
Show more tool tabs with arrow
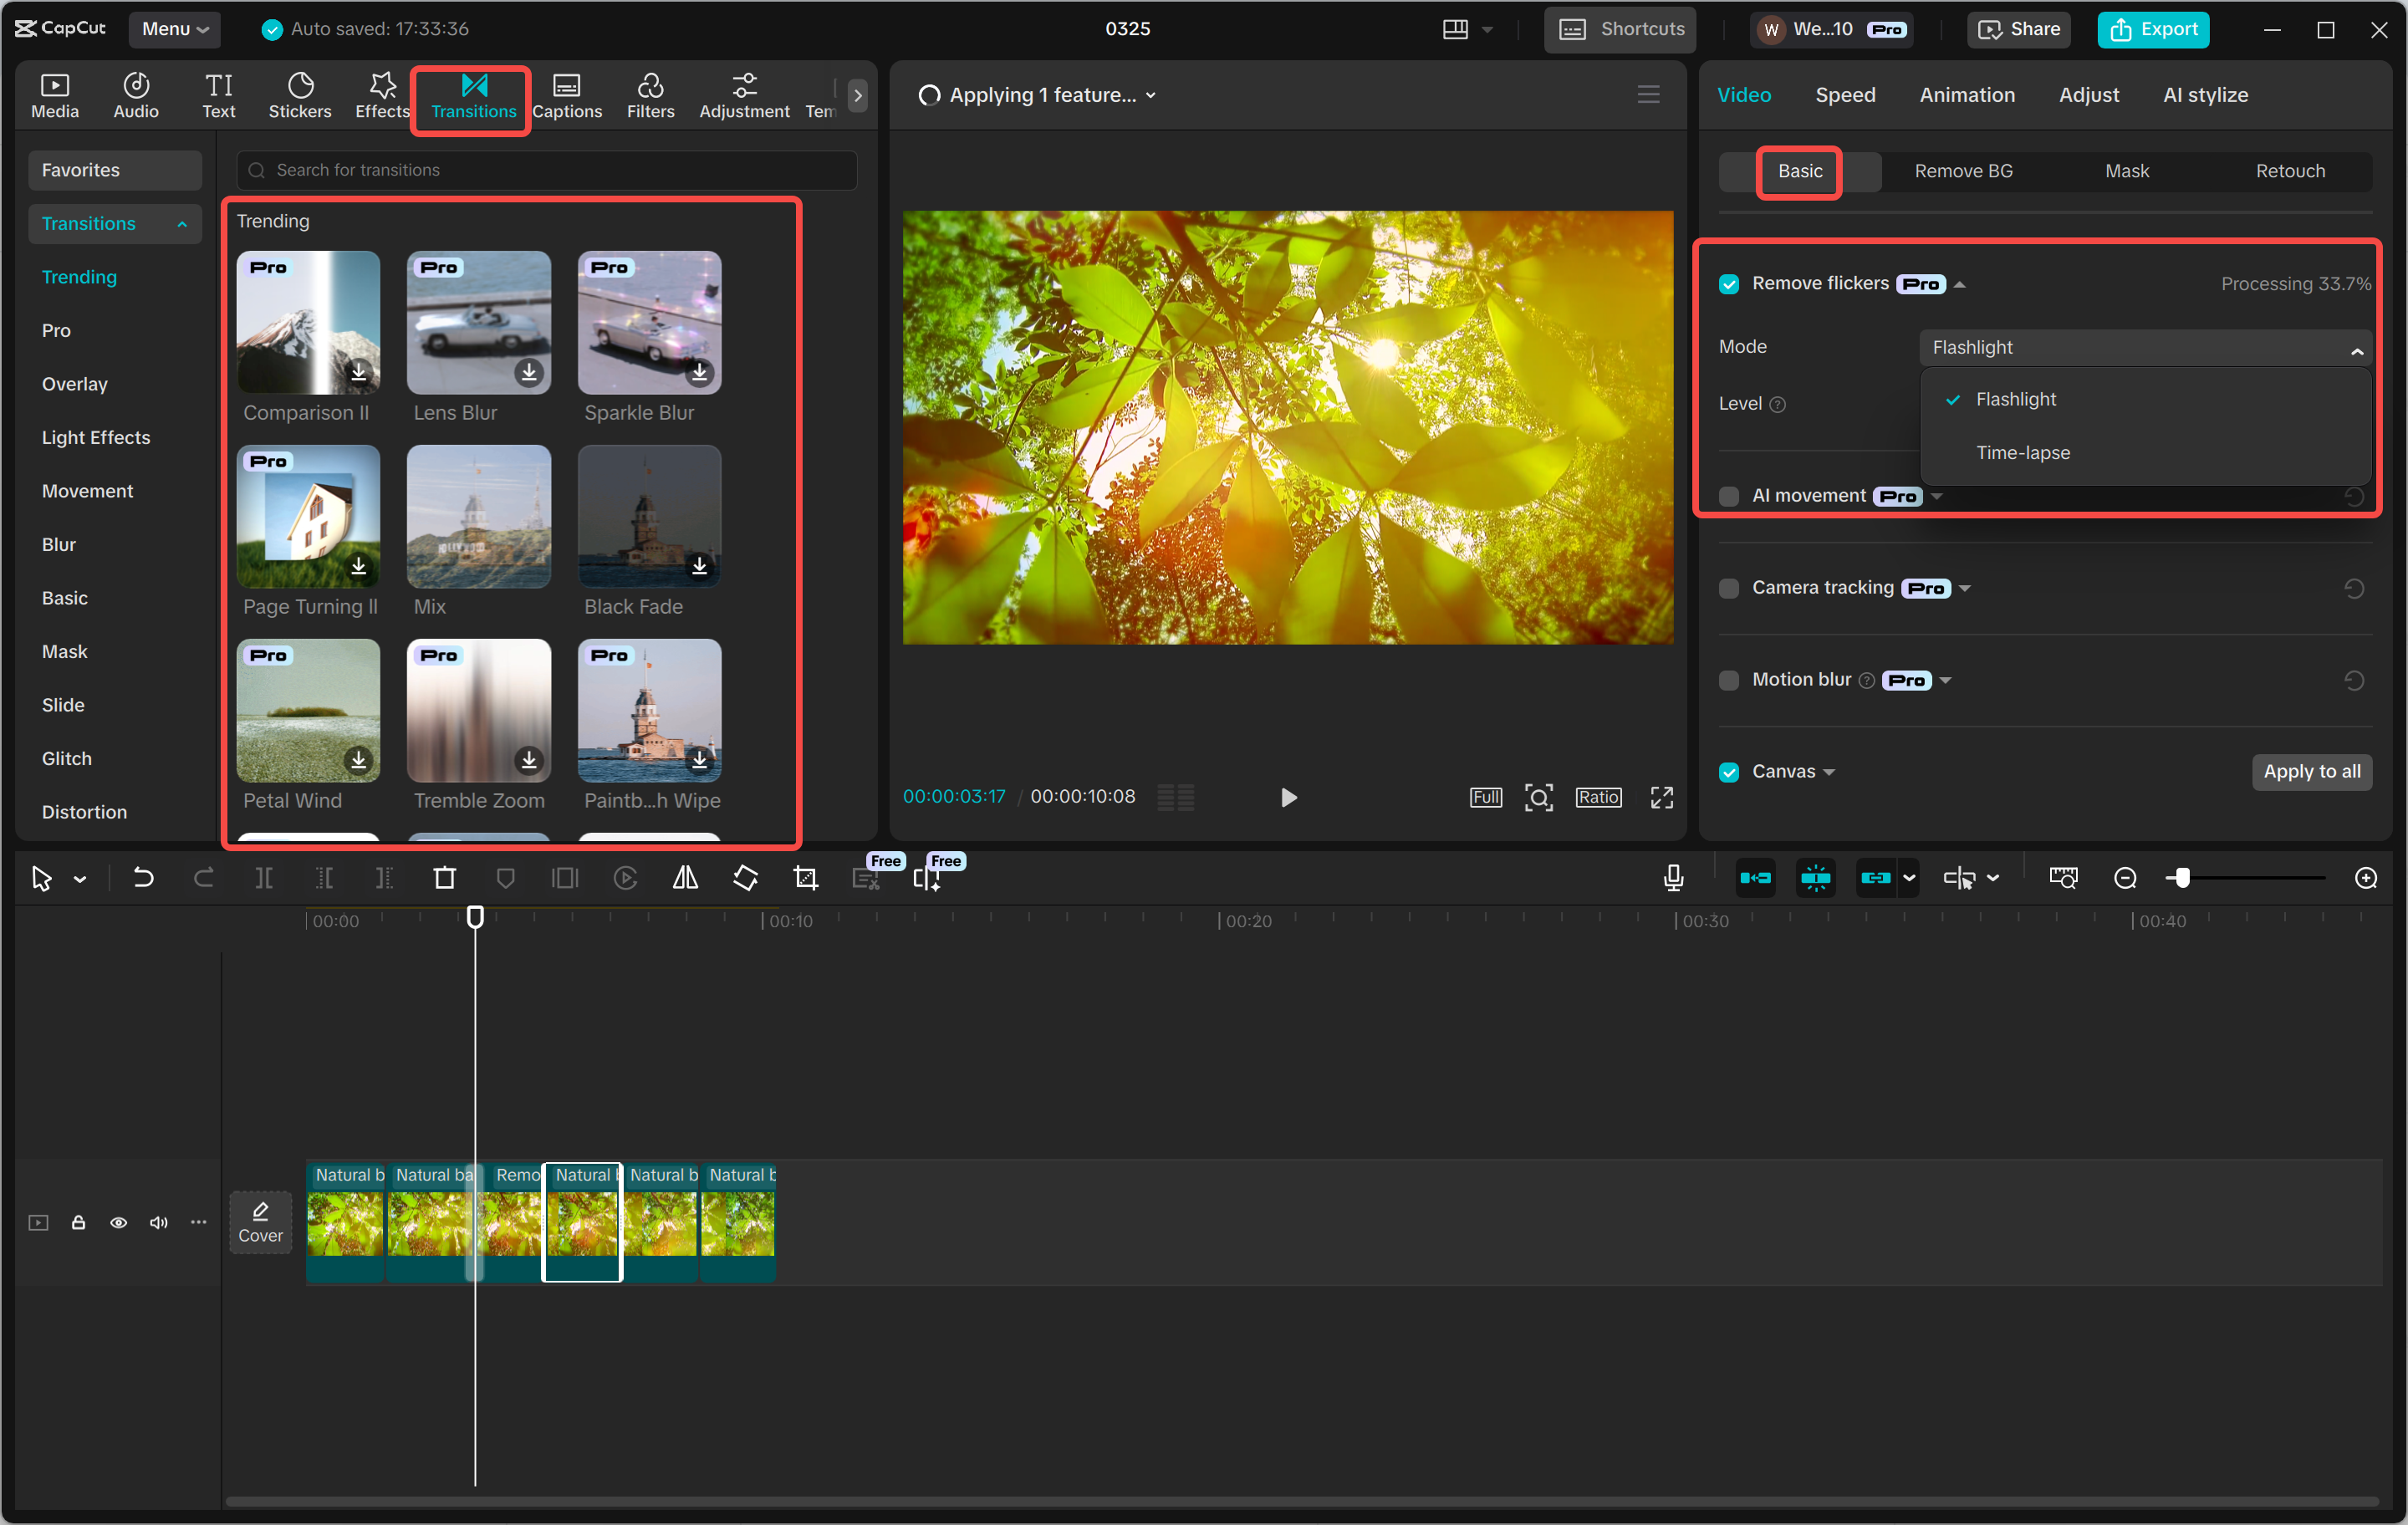pos(857,96)
